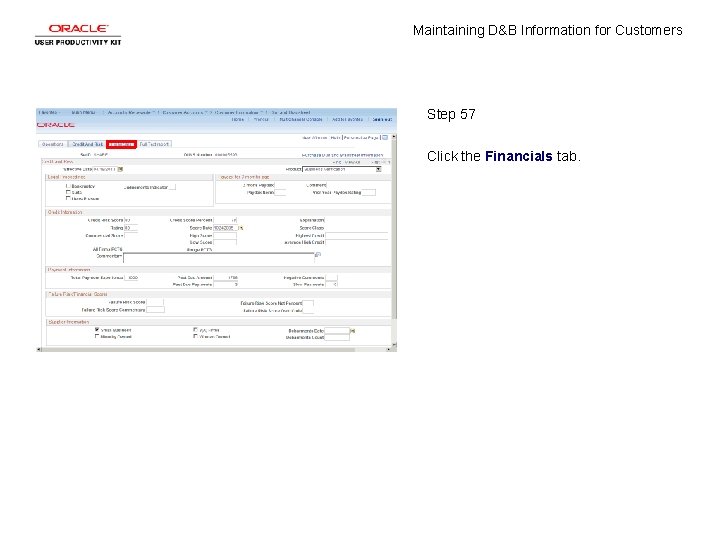
Task: Click the page URL icon beside Personalize Page
Action: [385, 138]
